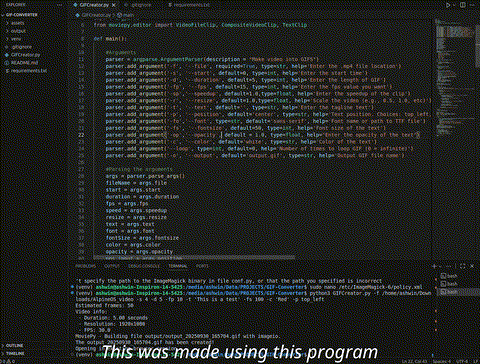Expand the output folder
Image resolution: width=480 pixels, height=364 pixels.
tap(18, 31)
